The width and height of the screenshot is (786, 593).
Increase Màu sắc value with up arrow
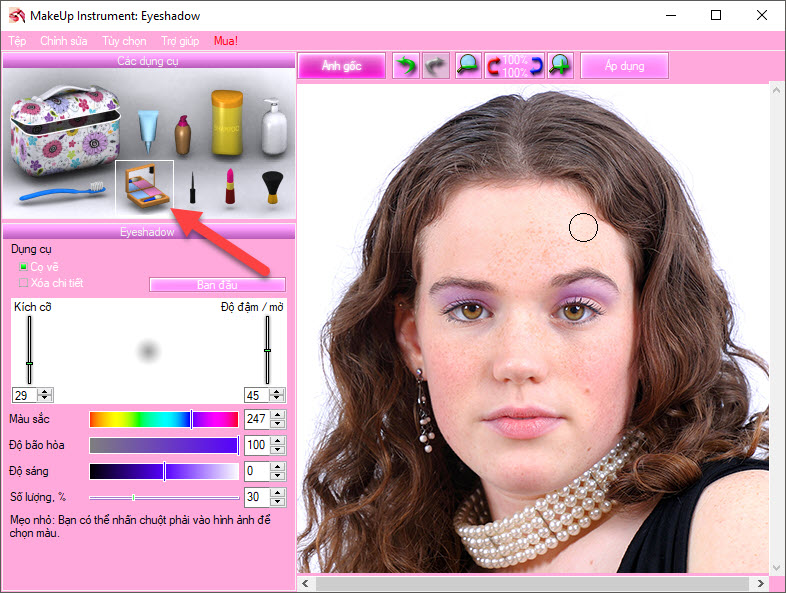(278, 415)
